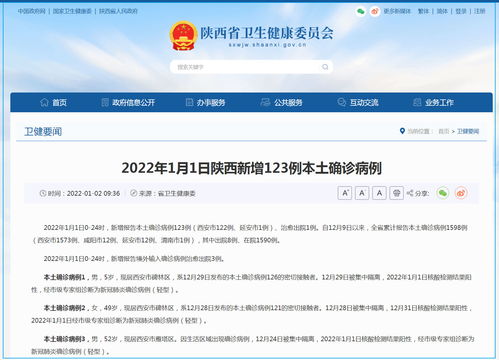
Task: Share article via red Weibo icon
Action: coord(461,193)
